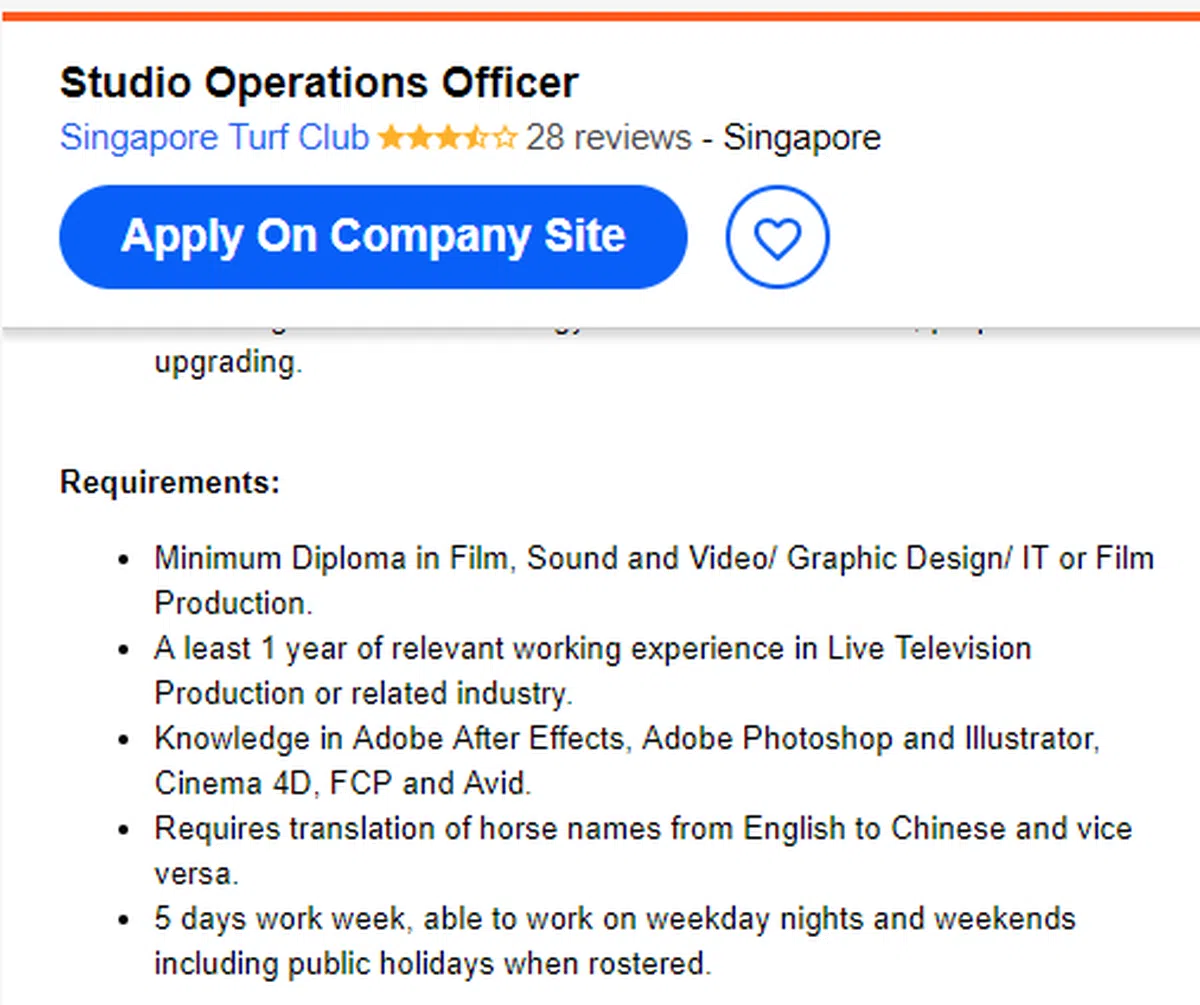Click the 1 year working experience line
The image size is (1200, 1005).
pos(592,648)
